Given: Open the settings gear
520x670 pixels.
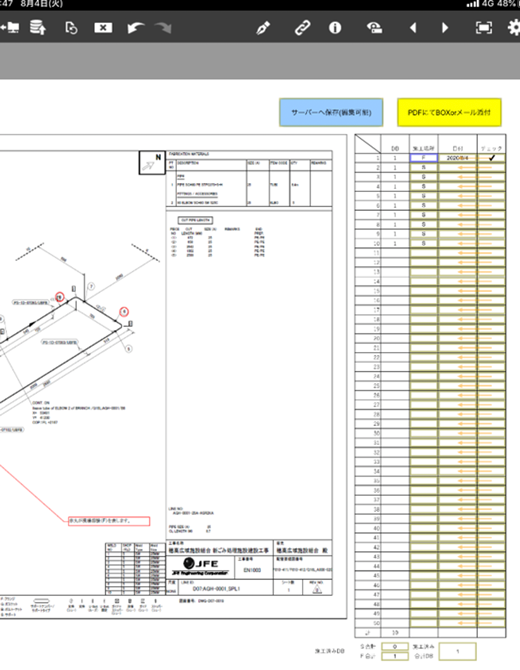Looking at the screenshot, I should click(514, 28).
